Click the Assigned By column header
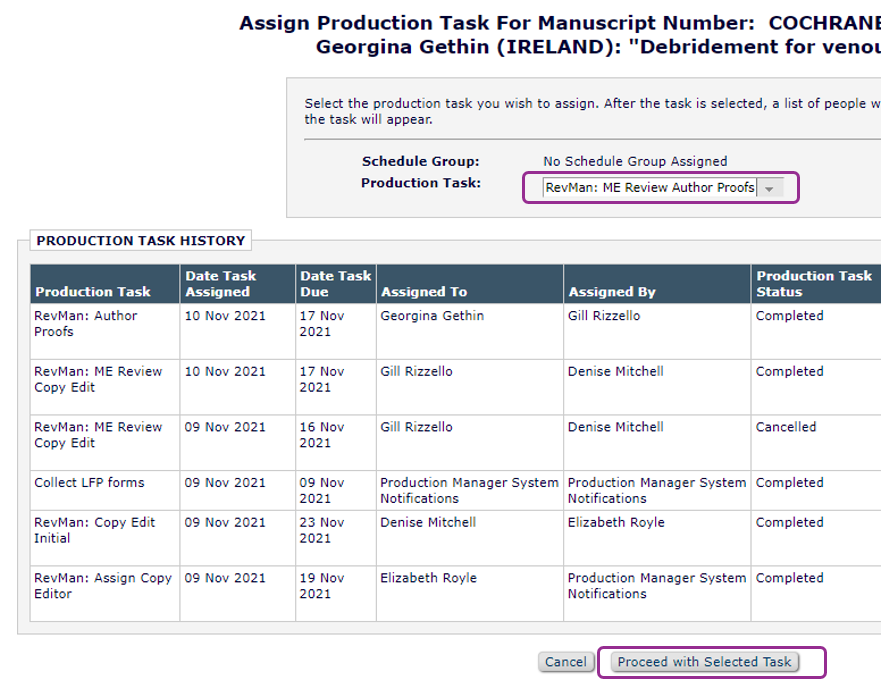Viewport: 882px width, 688px height. pyautogui.click(x=612, y=292)
